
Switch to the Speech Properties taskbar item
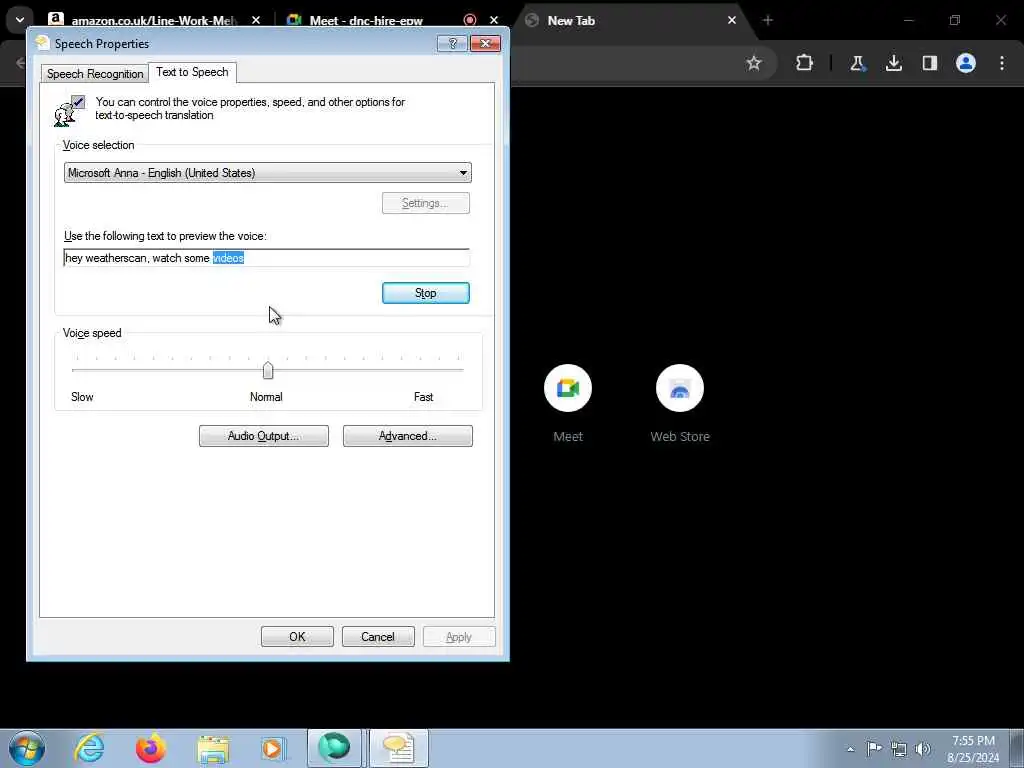tap(398, 748)
